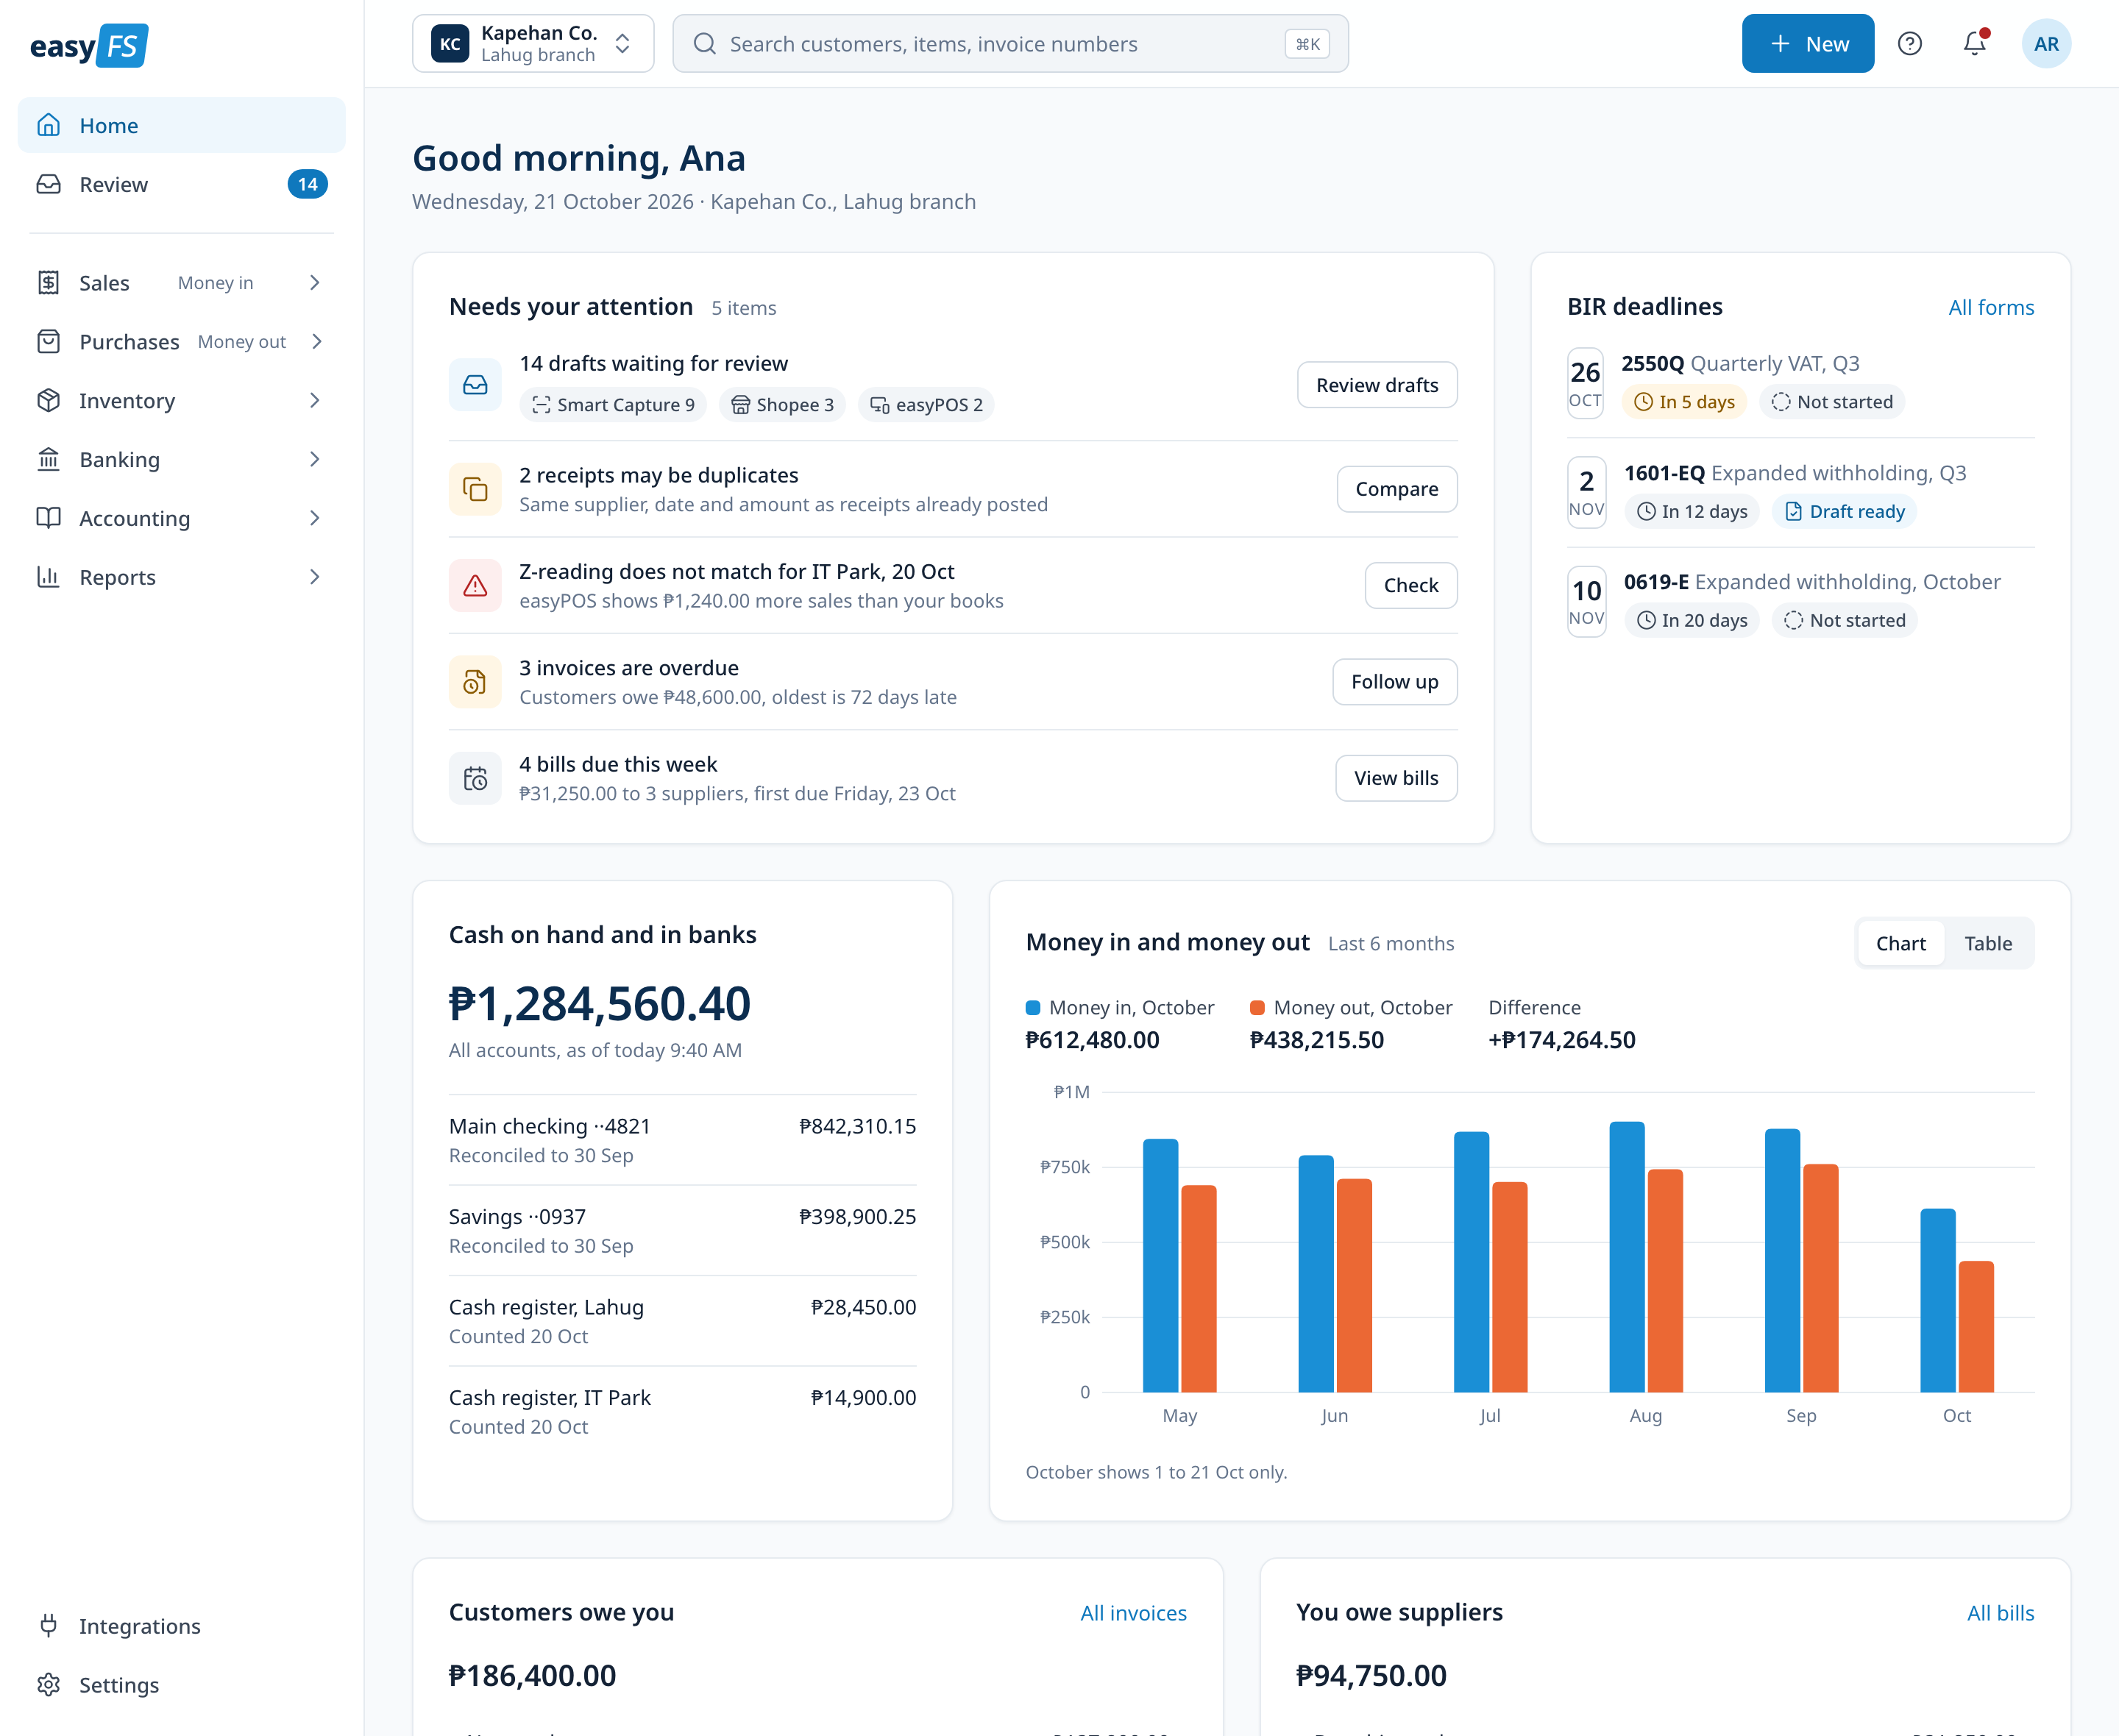
Task: Click the Smart Capture 9 chip
Action: [613, 405]
